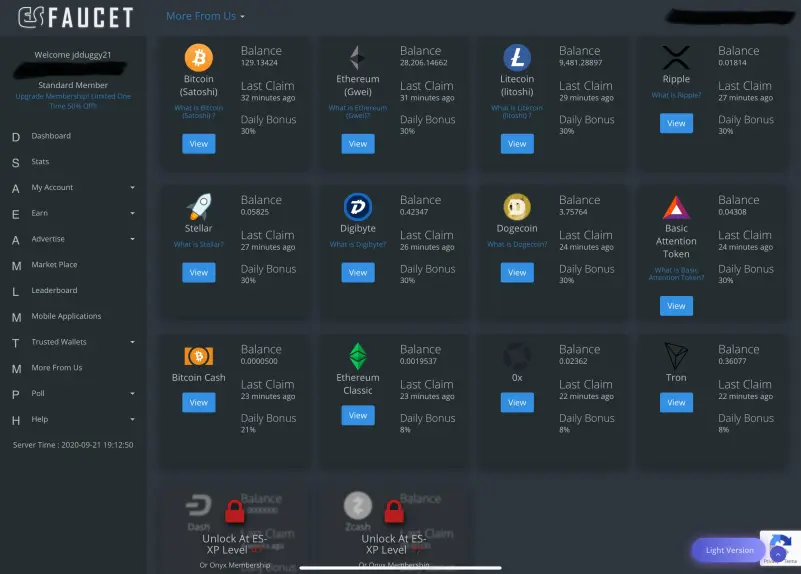Screen dimensions: 801x574
Task: Open the What is Digibyte link
Action: (358, 245)
